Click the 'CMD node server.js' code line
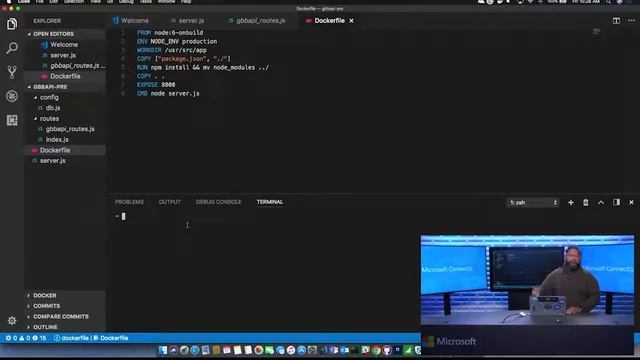Image resolution: width=640 pixels, height=360 pixels. (x=168, y=93)
